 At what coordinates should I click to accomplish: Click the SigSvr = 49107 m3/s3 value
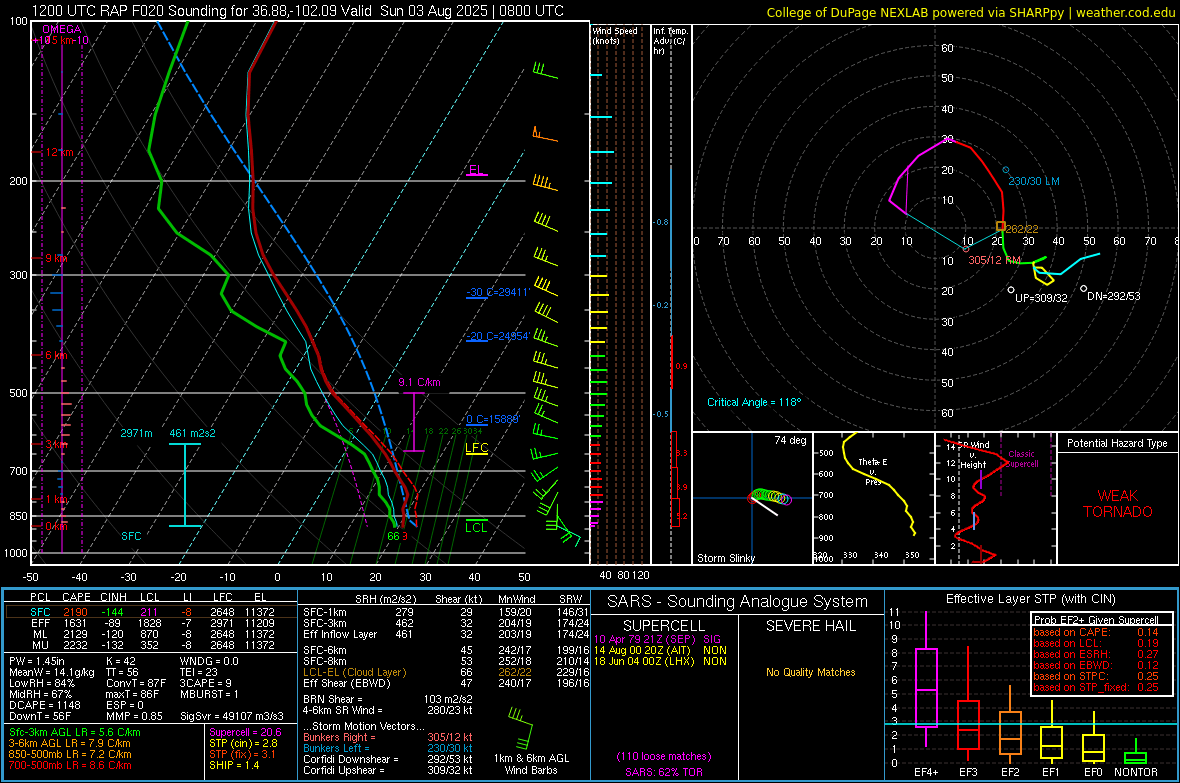coord(231,716)
